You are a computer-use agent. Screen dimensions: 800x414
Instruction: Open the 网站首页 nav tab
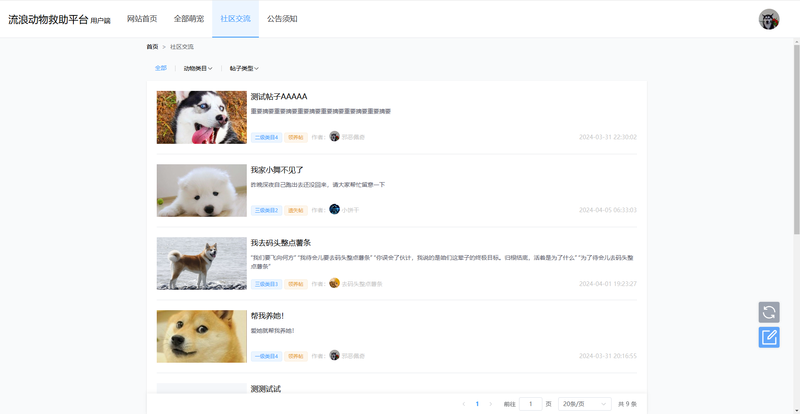click(142, 19)
